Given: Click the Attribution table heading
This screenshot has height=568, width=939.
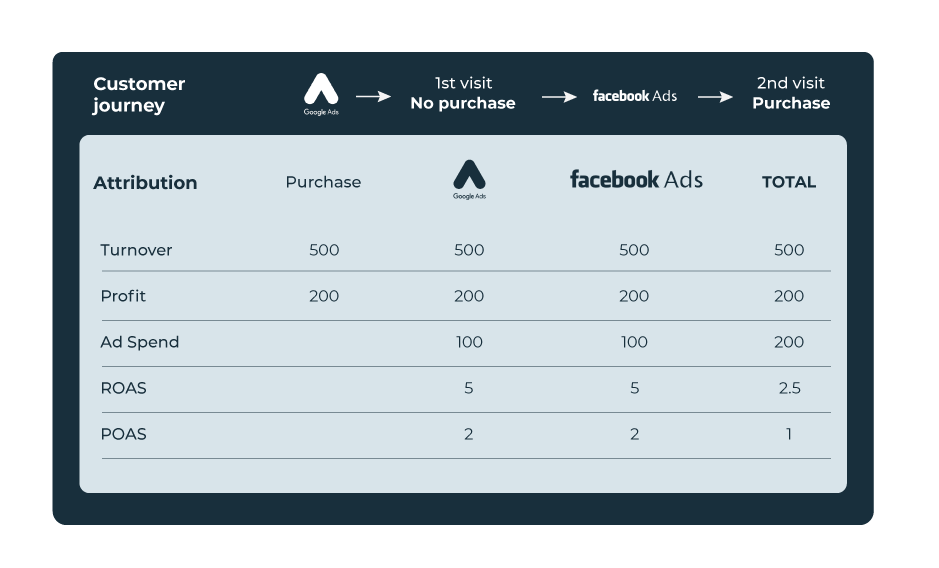Looking at the screenshot, I should point(145,182).
